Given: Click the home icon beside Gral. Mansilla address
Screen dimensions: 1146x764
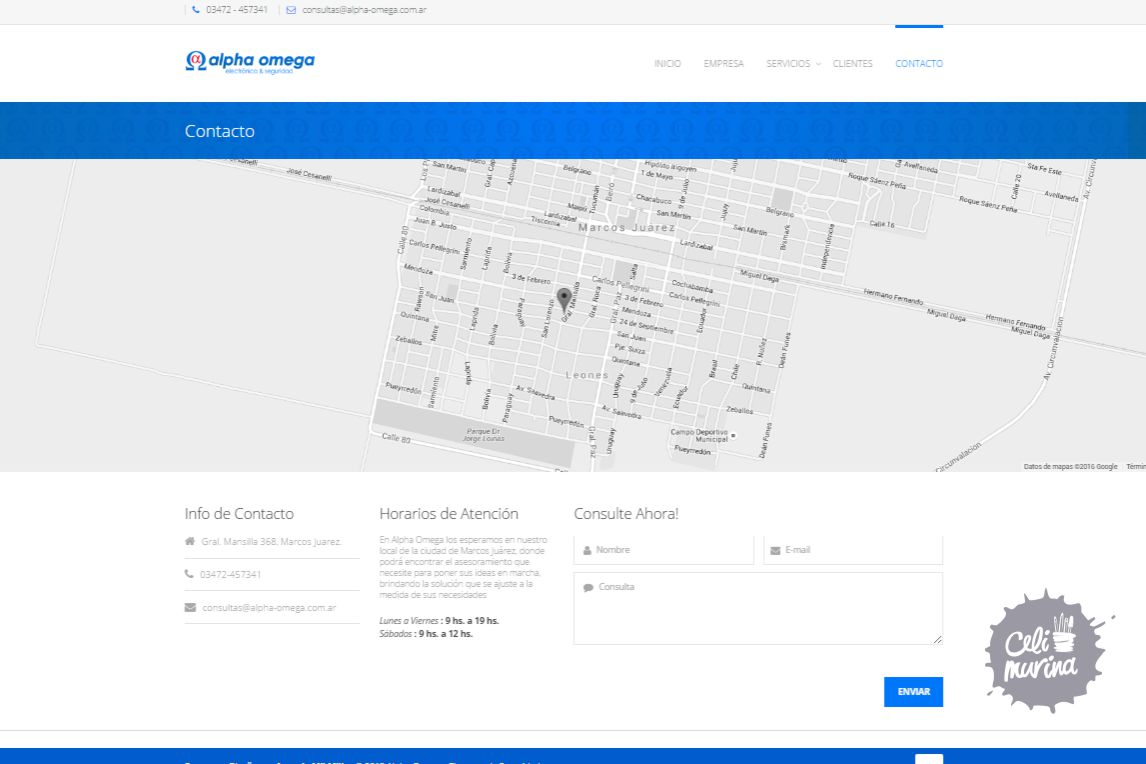Looking at the screenshot, I should pyautogui.click(x=190, y=541).
